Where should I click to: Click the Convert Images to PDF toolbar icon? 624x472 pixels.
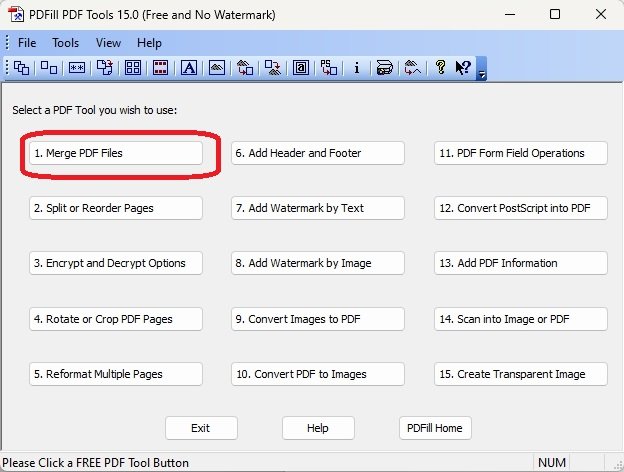click(x=245, y=68)
